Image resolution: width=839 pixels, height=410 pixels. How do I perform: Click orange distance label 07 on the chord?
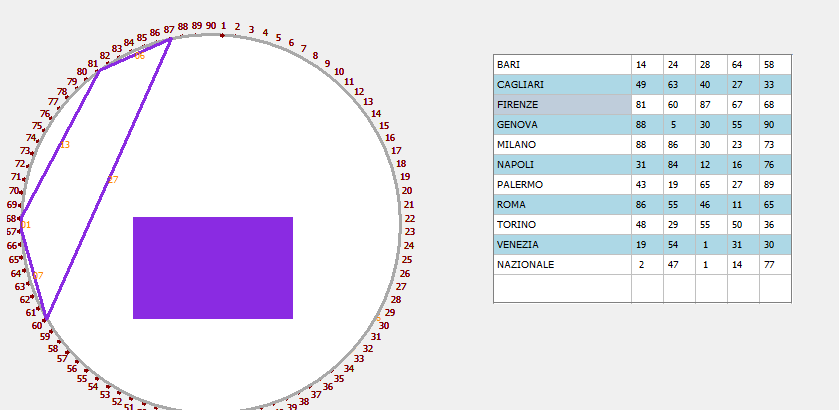coord(37,276)
